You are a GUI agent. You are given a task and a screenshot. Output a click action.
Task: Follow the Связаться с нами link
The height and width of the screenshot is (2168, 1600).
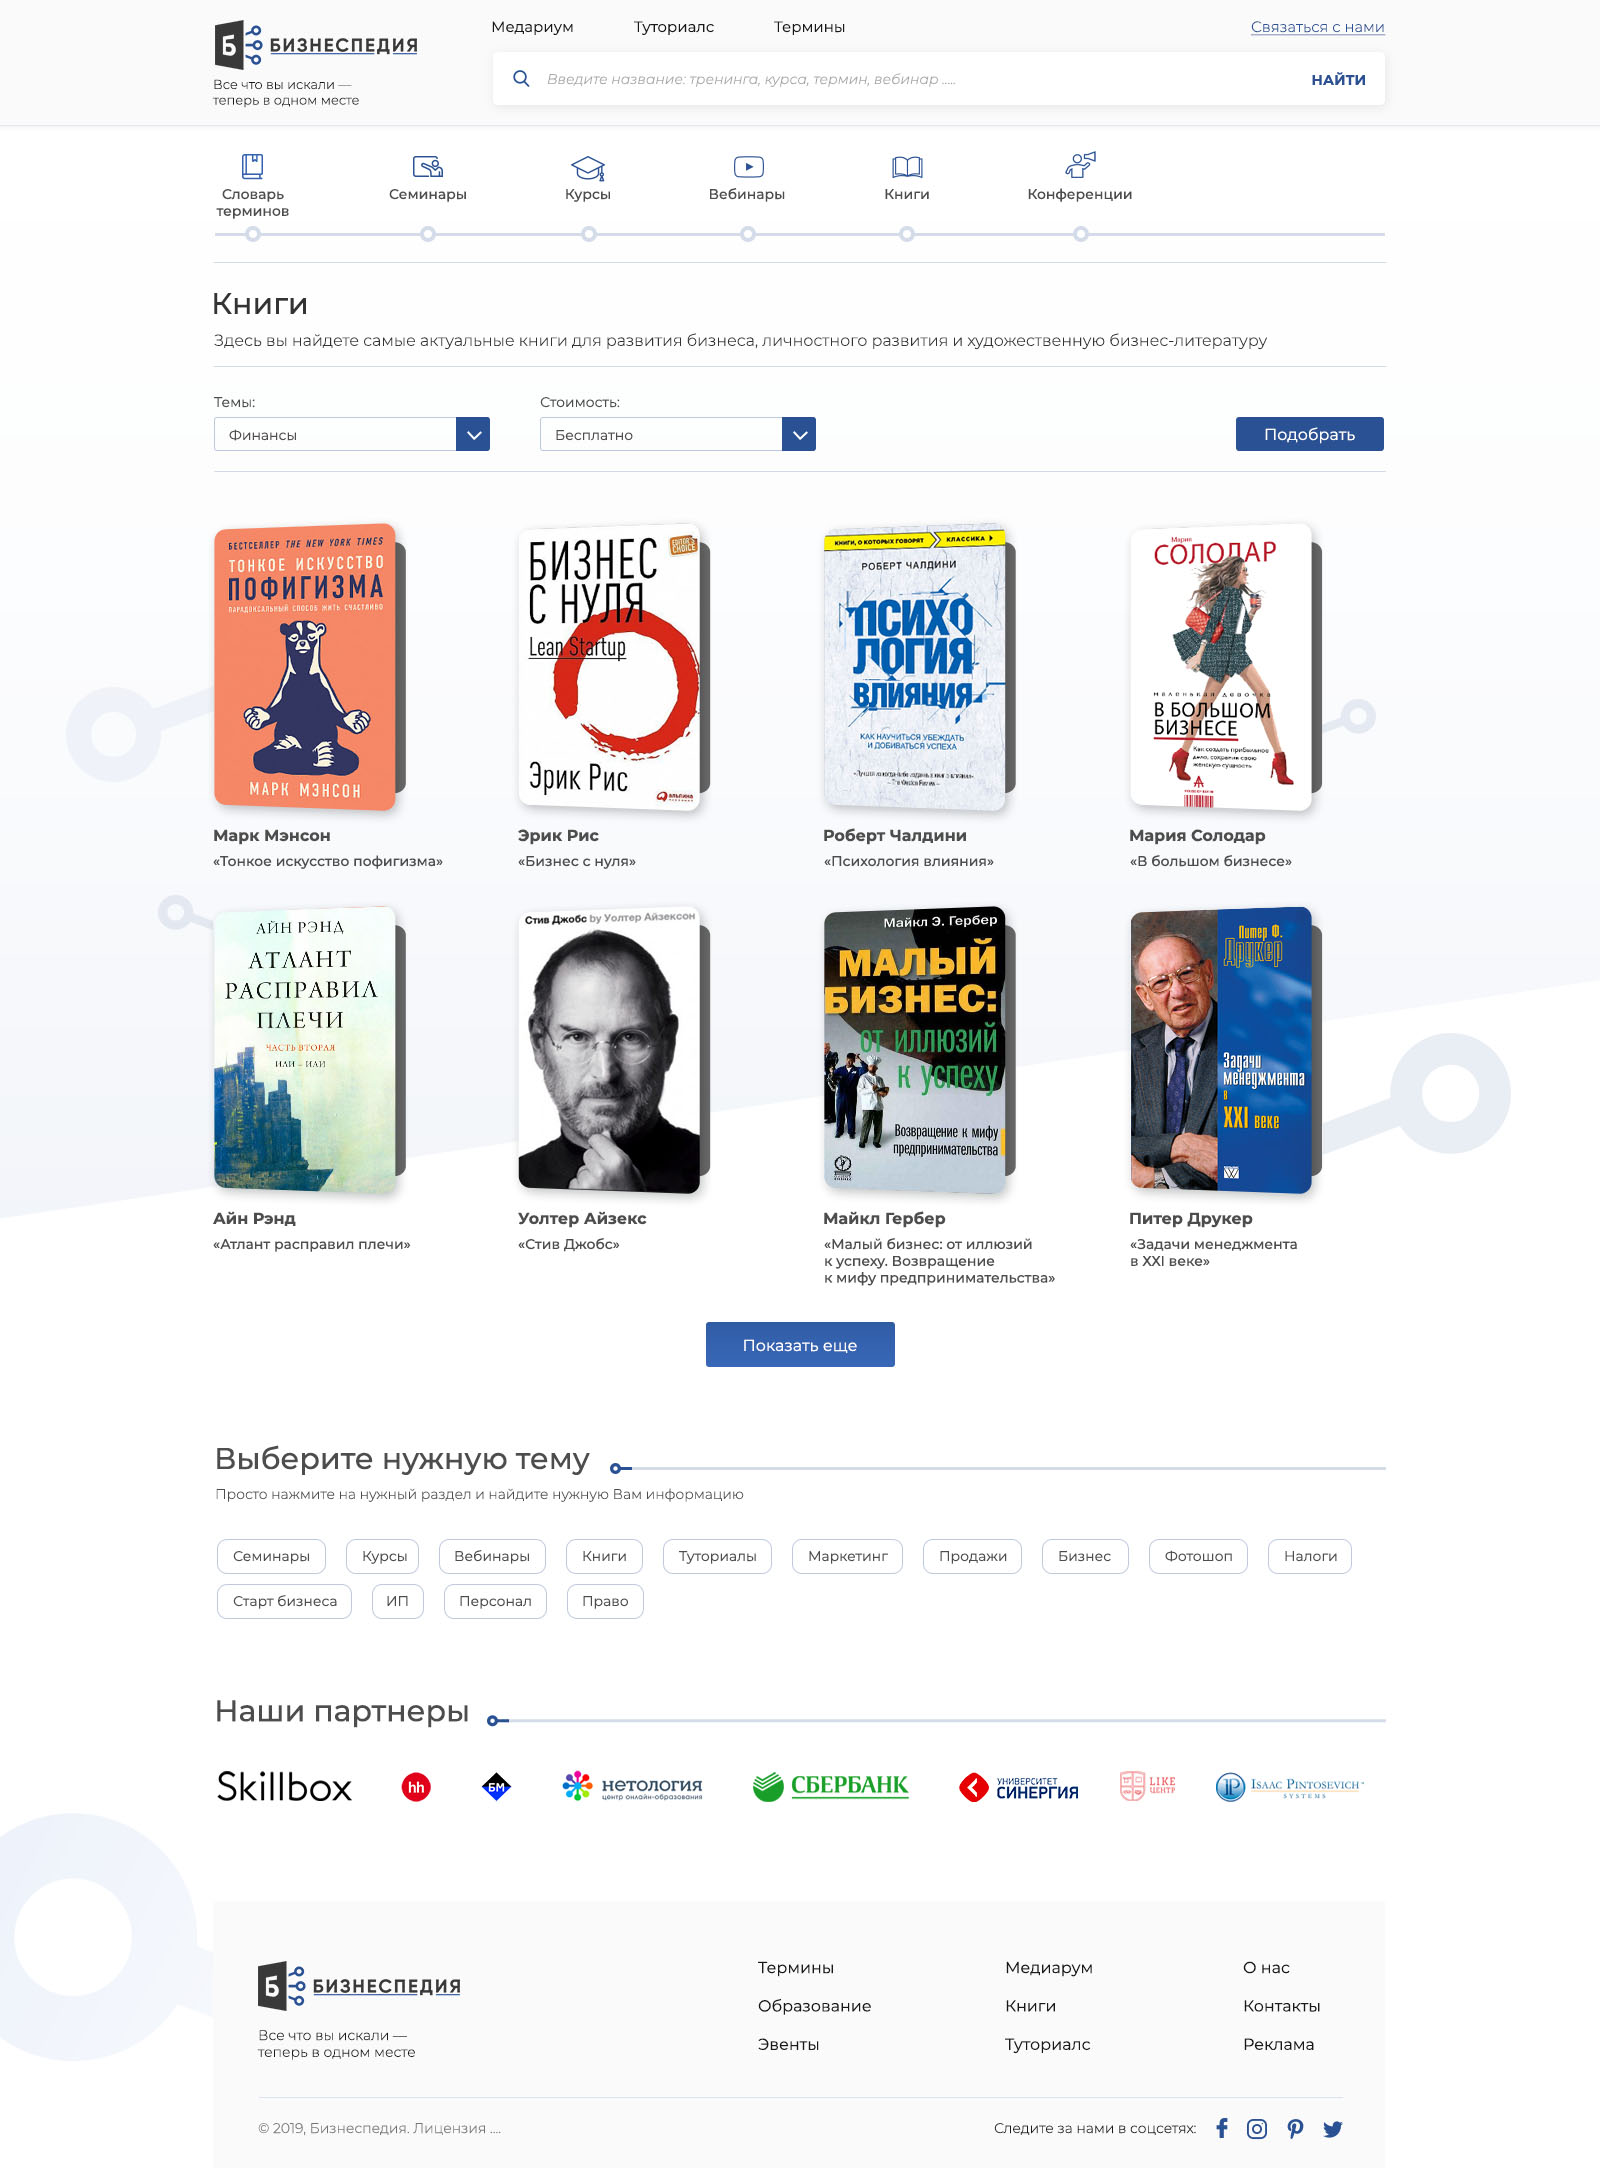coord(1318,27)
